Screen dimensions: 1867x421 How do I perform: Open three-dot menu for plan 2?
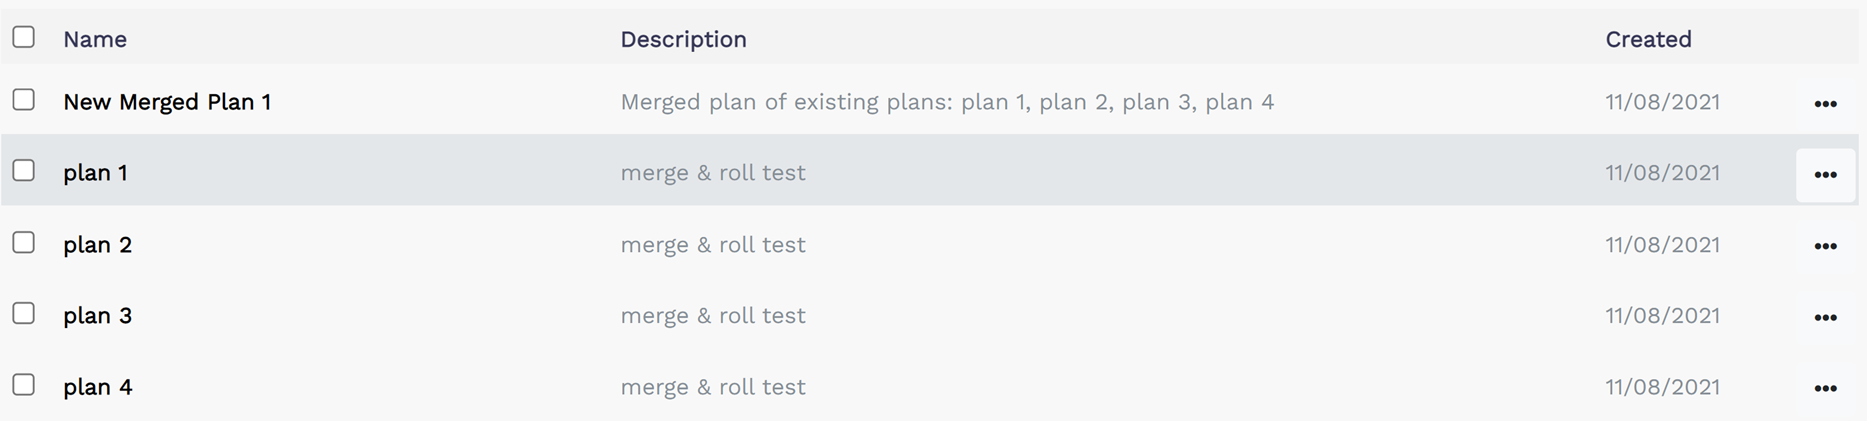point(1825,246)
